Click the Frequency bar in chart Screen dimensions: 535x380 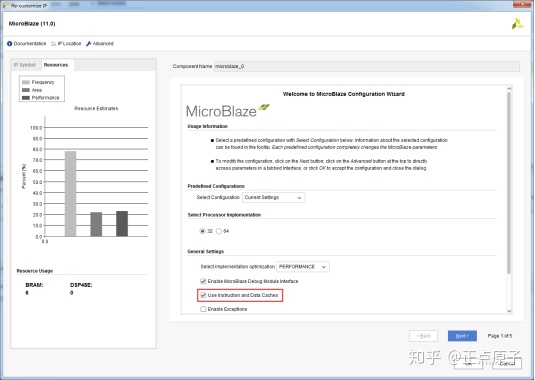pos(71,194)
